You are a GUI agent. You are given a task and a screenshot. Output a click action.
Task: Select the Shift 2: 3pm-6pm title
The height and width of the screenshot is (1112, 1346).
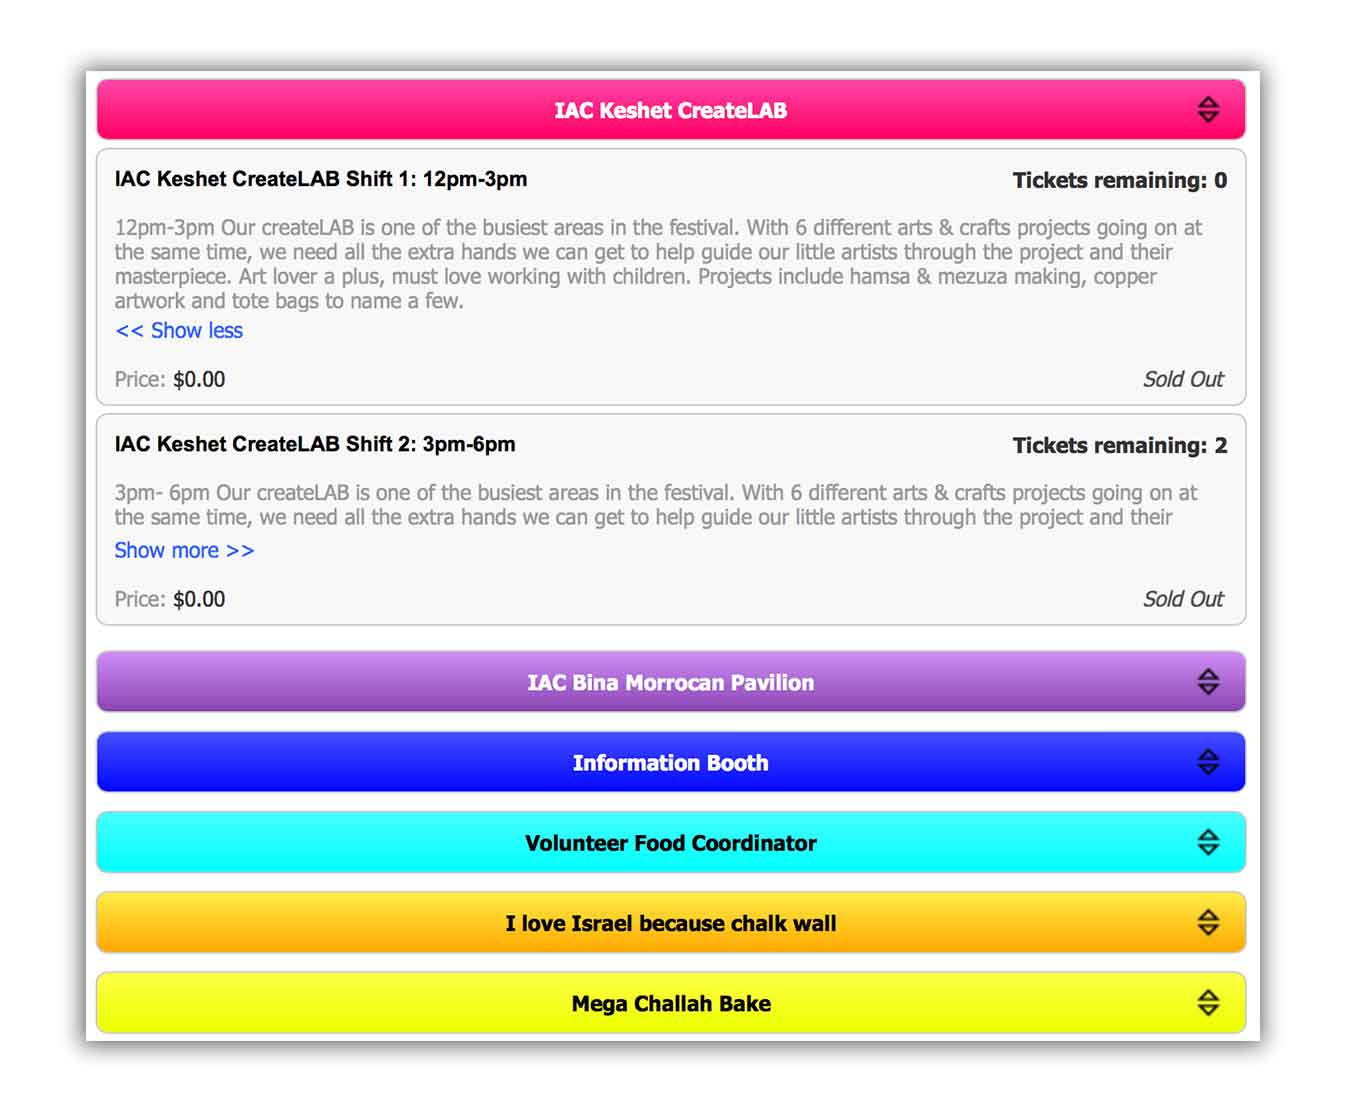pyautogui.click(x=315, y=444)
